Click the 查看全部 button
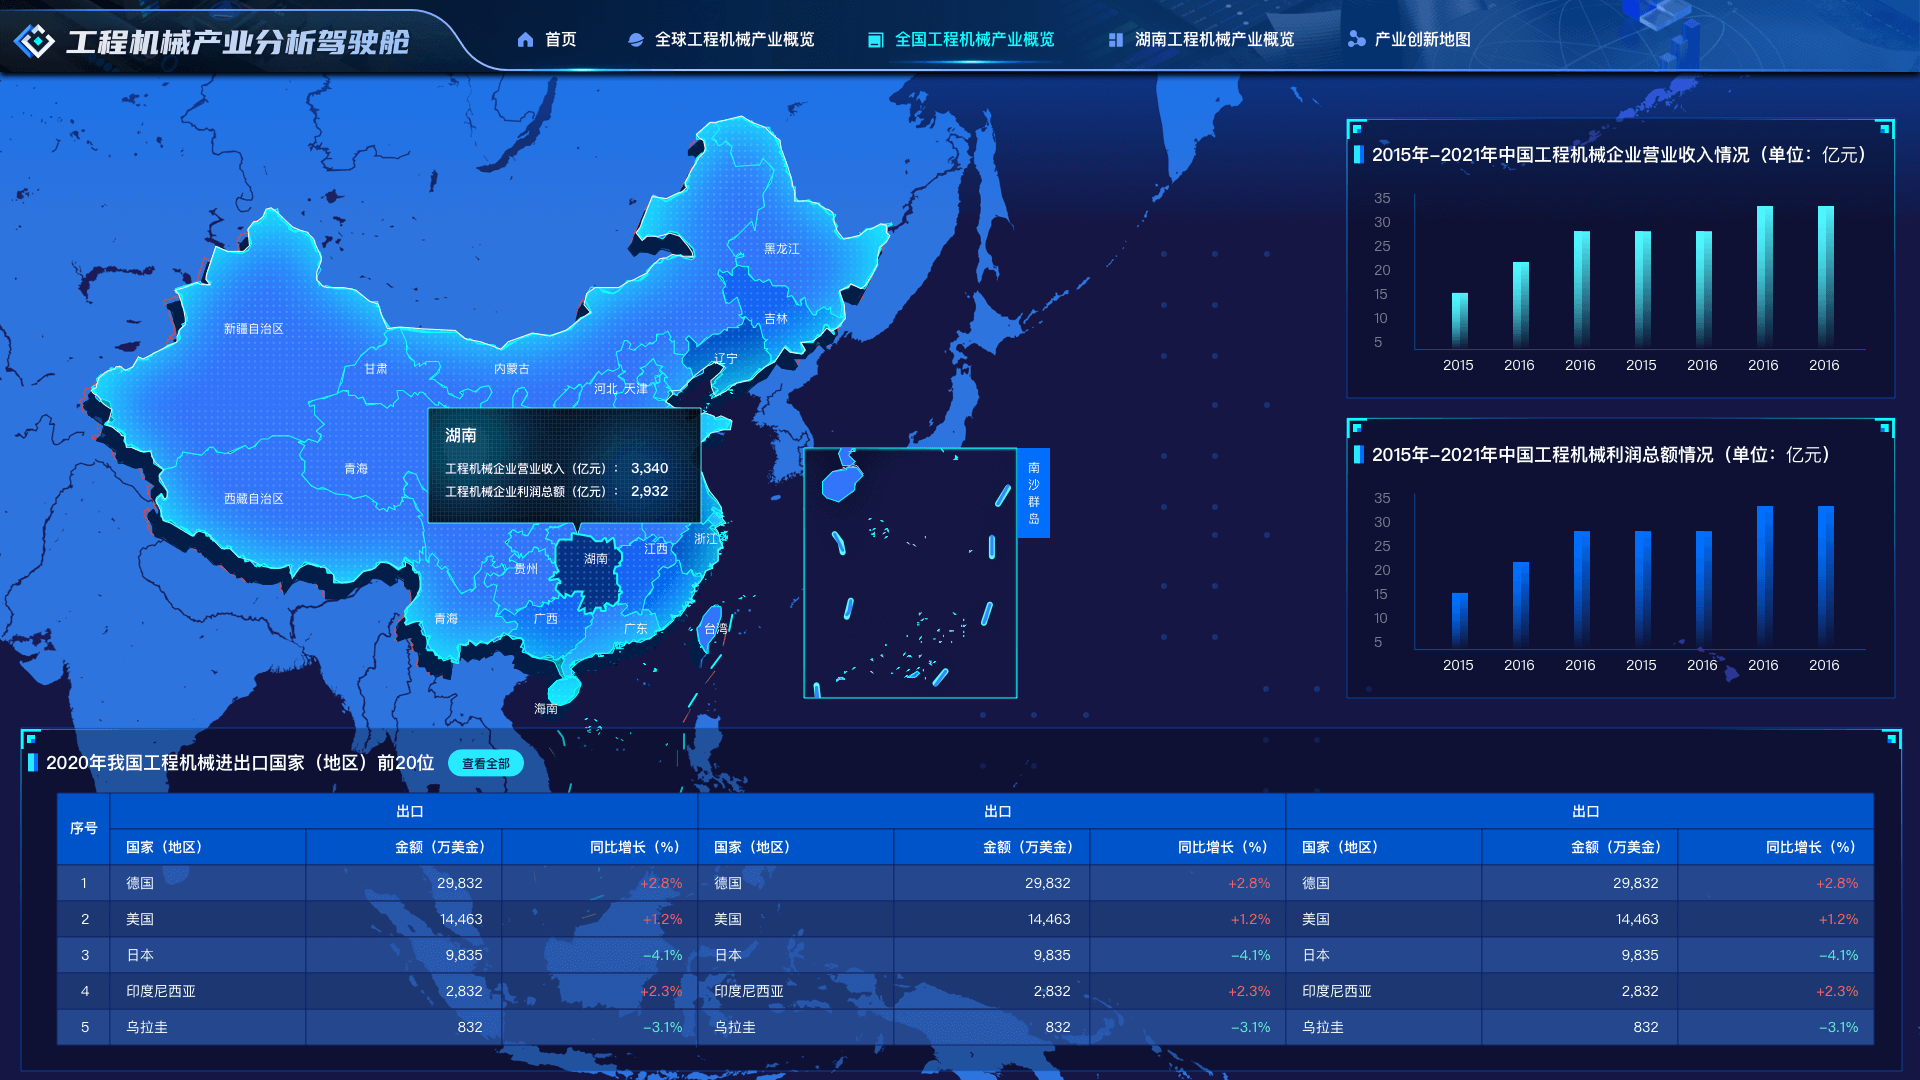The height and width of the screenshot is (1080, 1920). click(x=486, y=763)
